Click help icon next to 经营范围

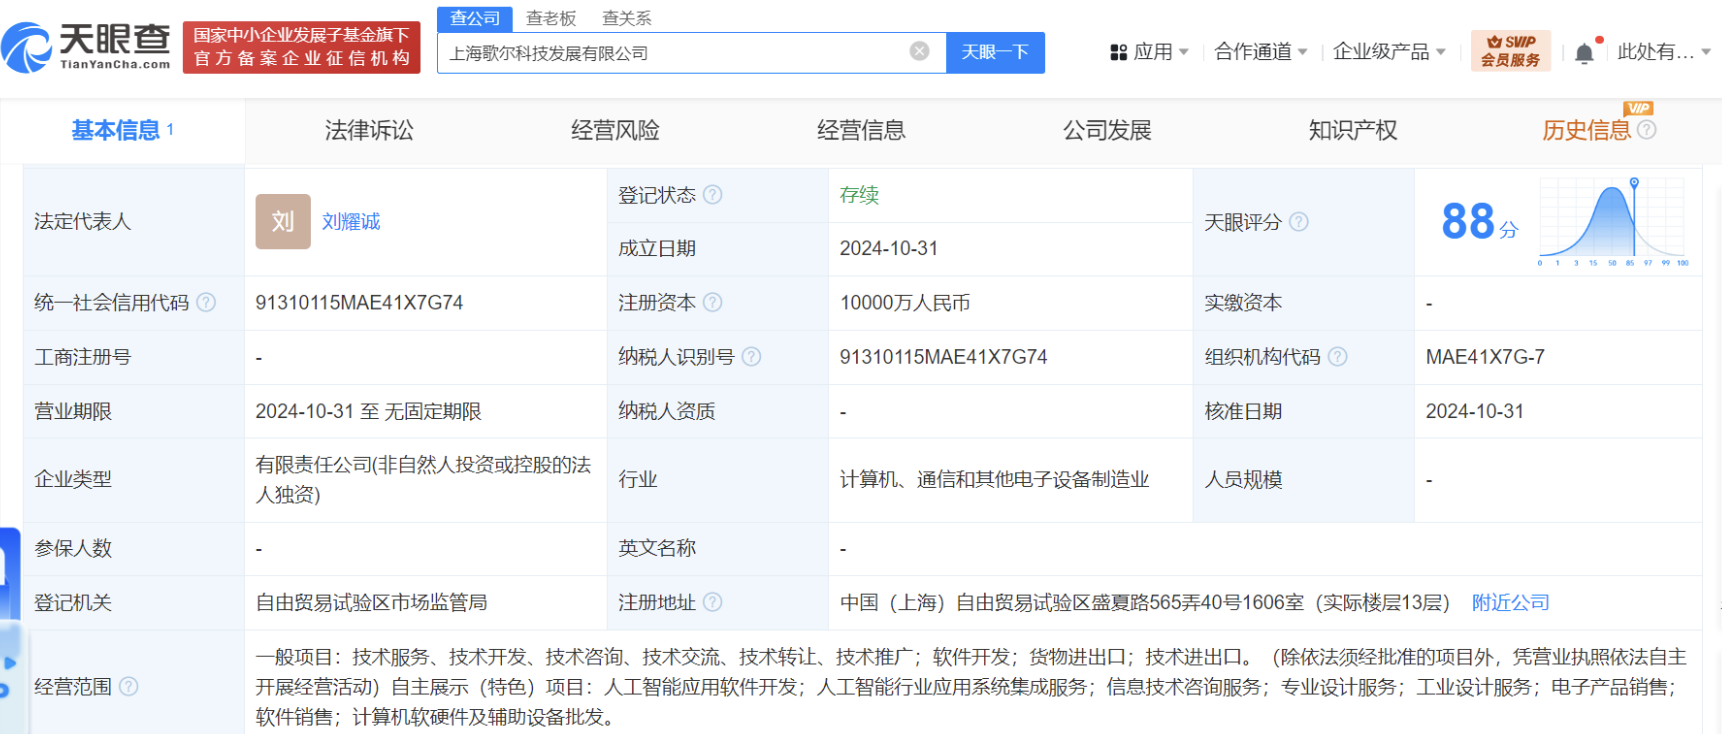point(129,686)
